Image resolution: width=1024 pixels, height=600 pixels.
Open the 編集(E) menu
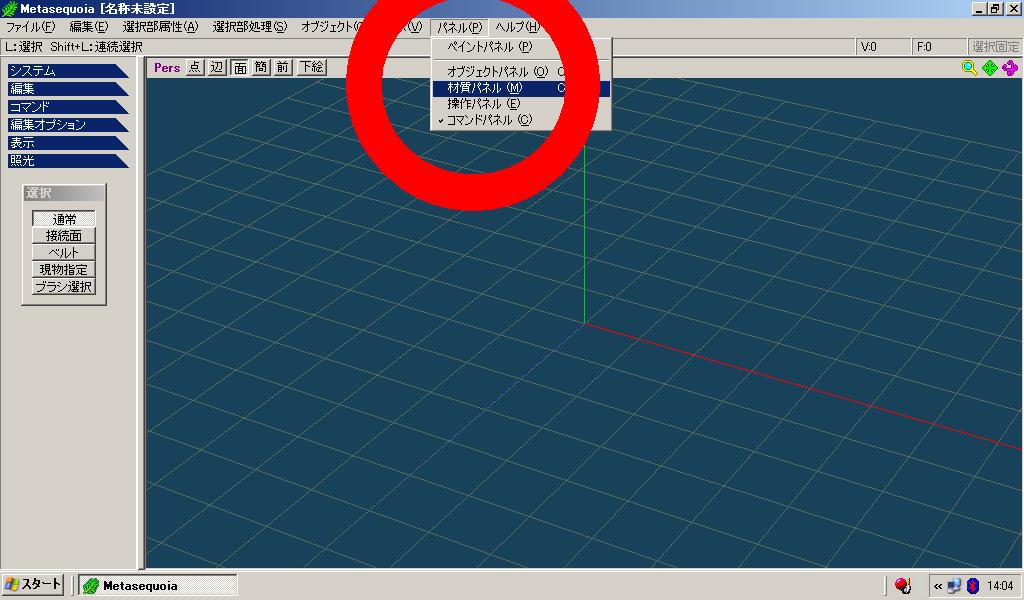[x=88, y=27]
